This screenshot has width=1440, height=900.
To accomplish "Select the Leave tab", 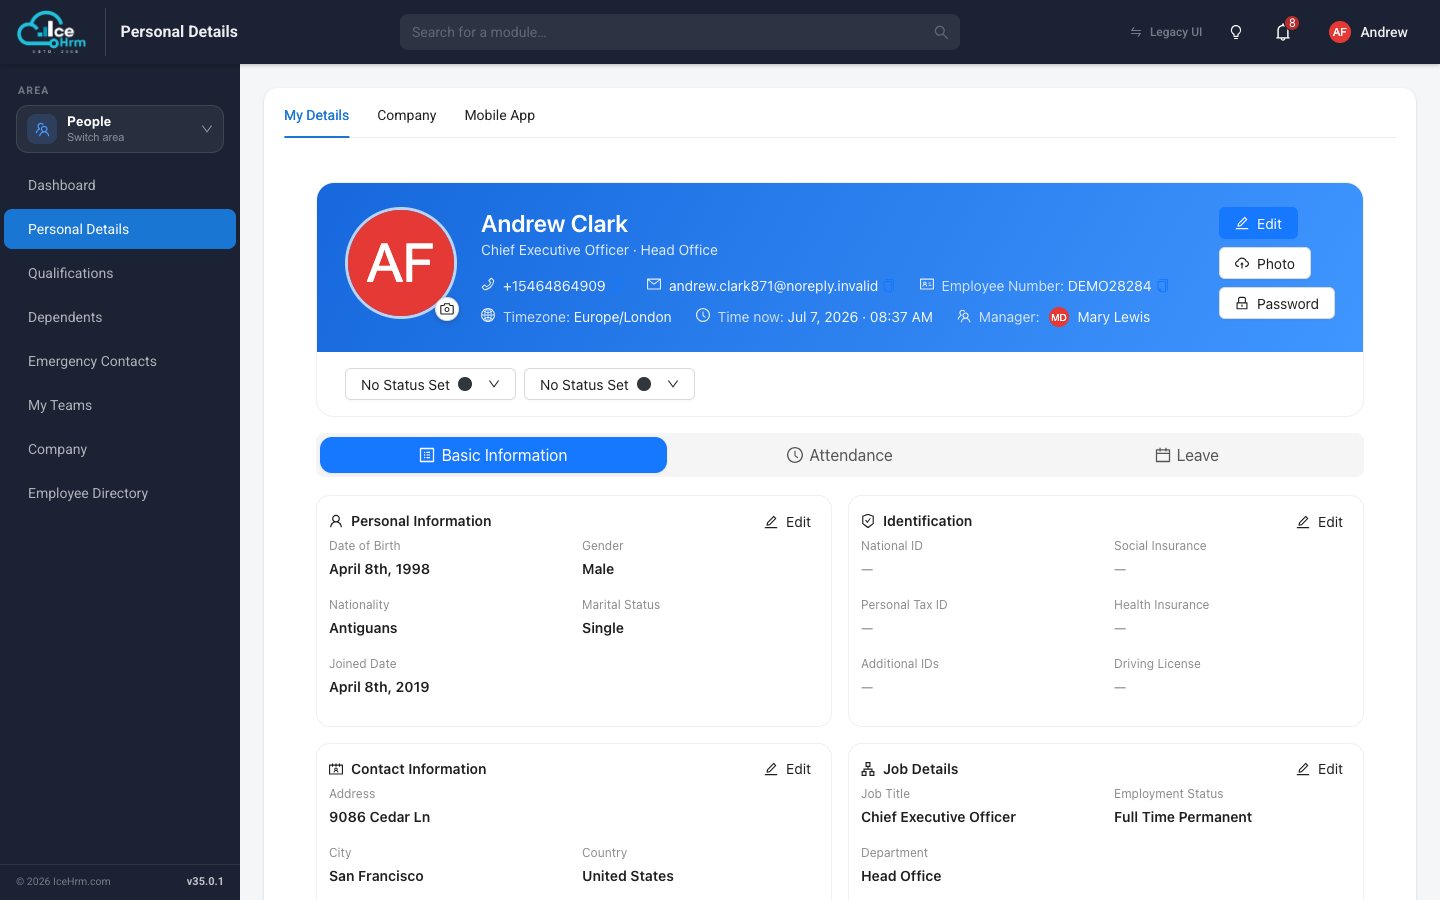I will (x=1187, y=455).
